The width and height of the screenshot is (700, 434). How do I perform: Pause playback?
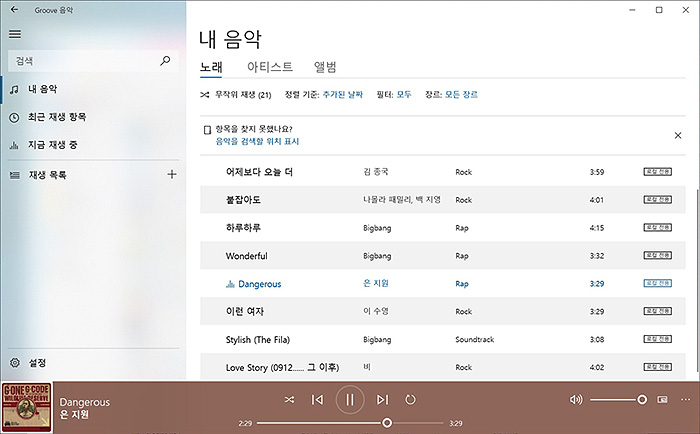coord(350,400)
